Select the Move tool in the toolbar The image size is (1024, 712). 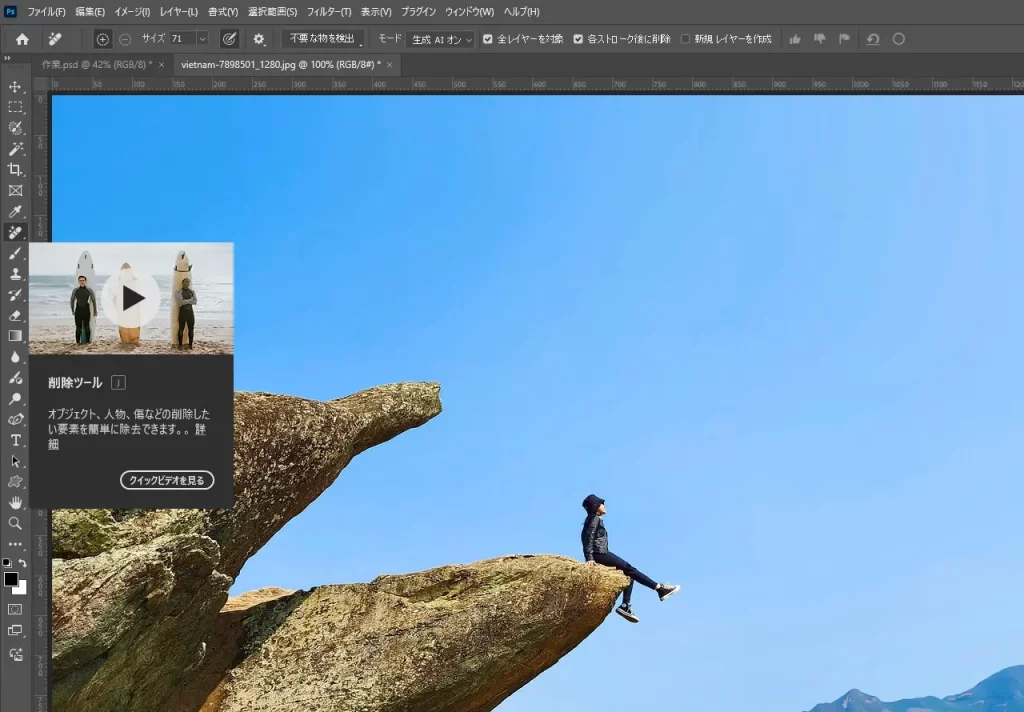tap(15, 86)
